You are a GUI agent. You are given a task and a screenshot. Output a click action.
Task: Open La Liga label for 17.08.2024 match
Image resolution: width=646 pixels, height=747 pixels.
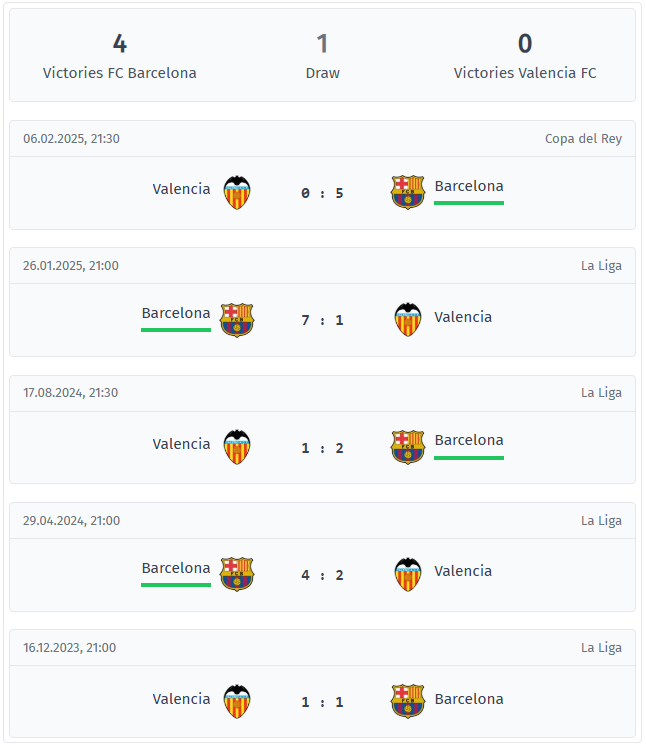[601, 393]
